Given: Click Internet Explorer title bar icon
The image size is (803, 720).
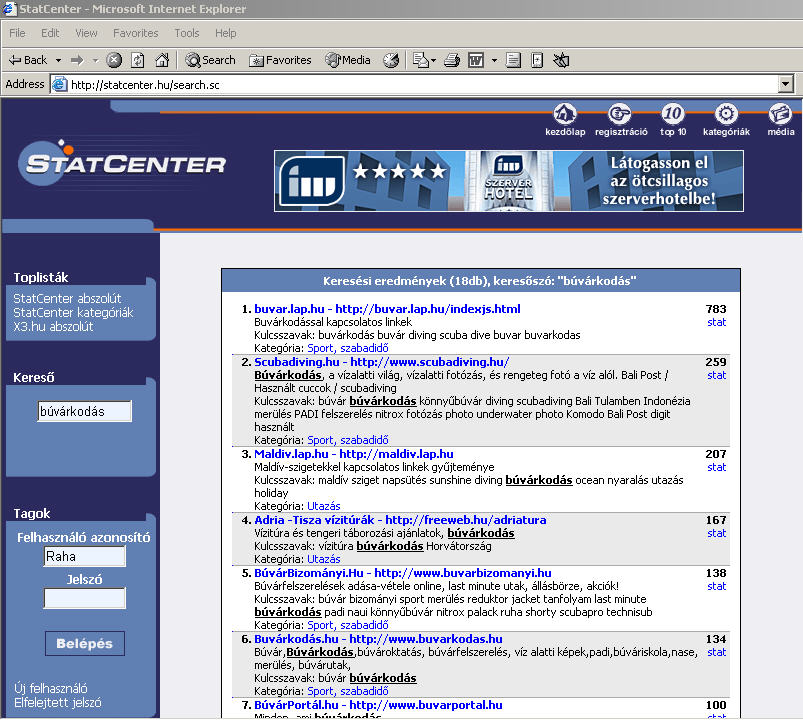Looking at the screenshot, I should 9,9.
